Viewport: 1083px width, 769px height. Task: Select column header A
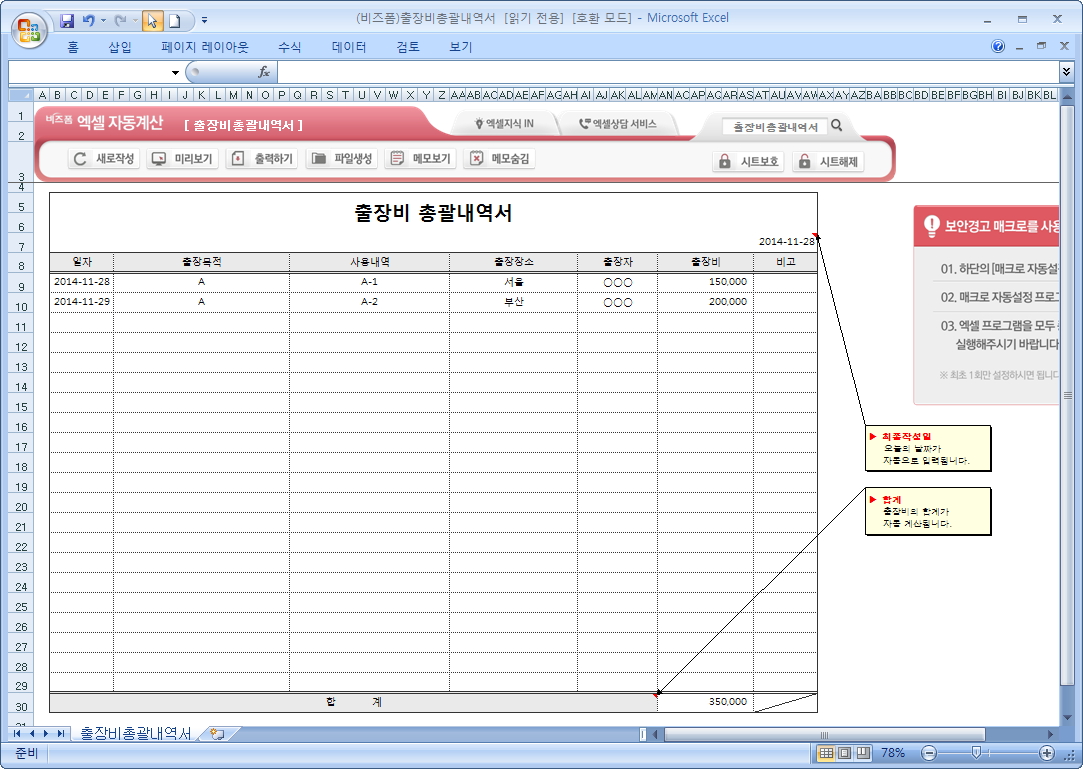click(42, 95)
